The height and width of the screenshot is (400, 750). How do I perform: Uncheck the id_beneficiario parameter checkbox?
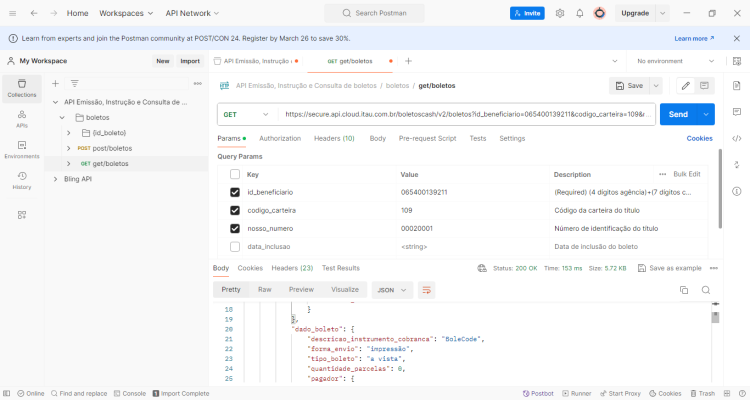pos(235,192)
